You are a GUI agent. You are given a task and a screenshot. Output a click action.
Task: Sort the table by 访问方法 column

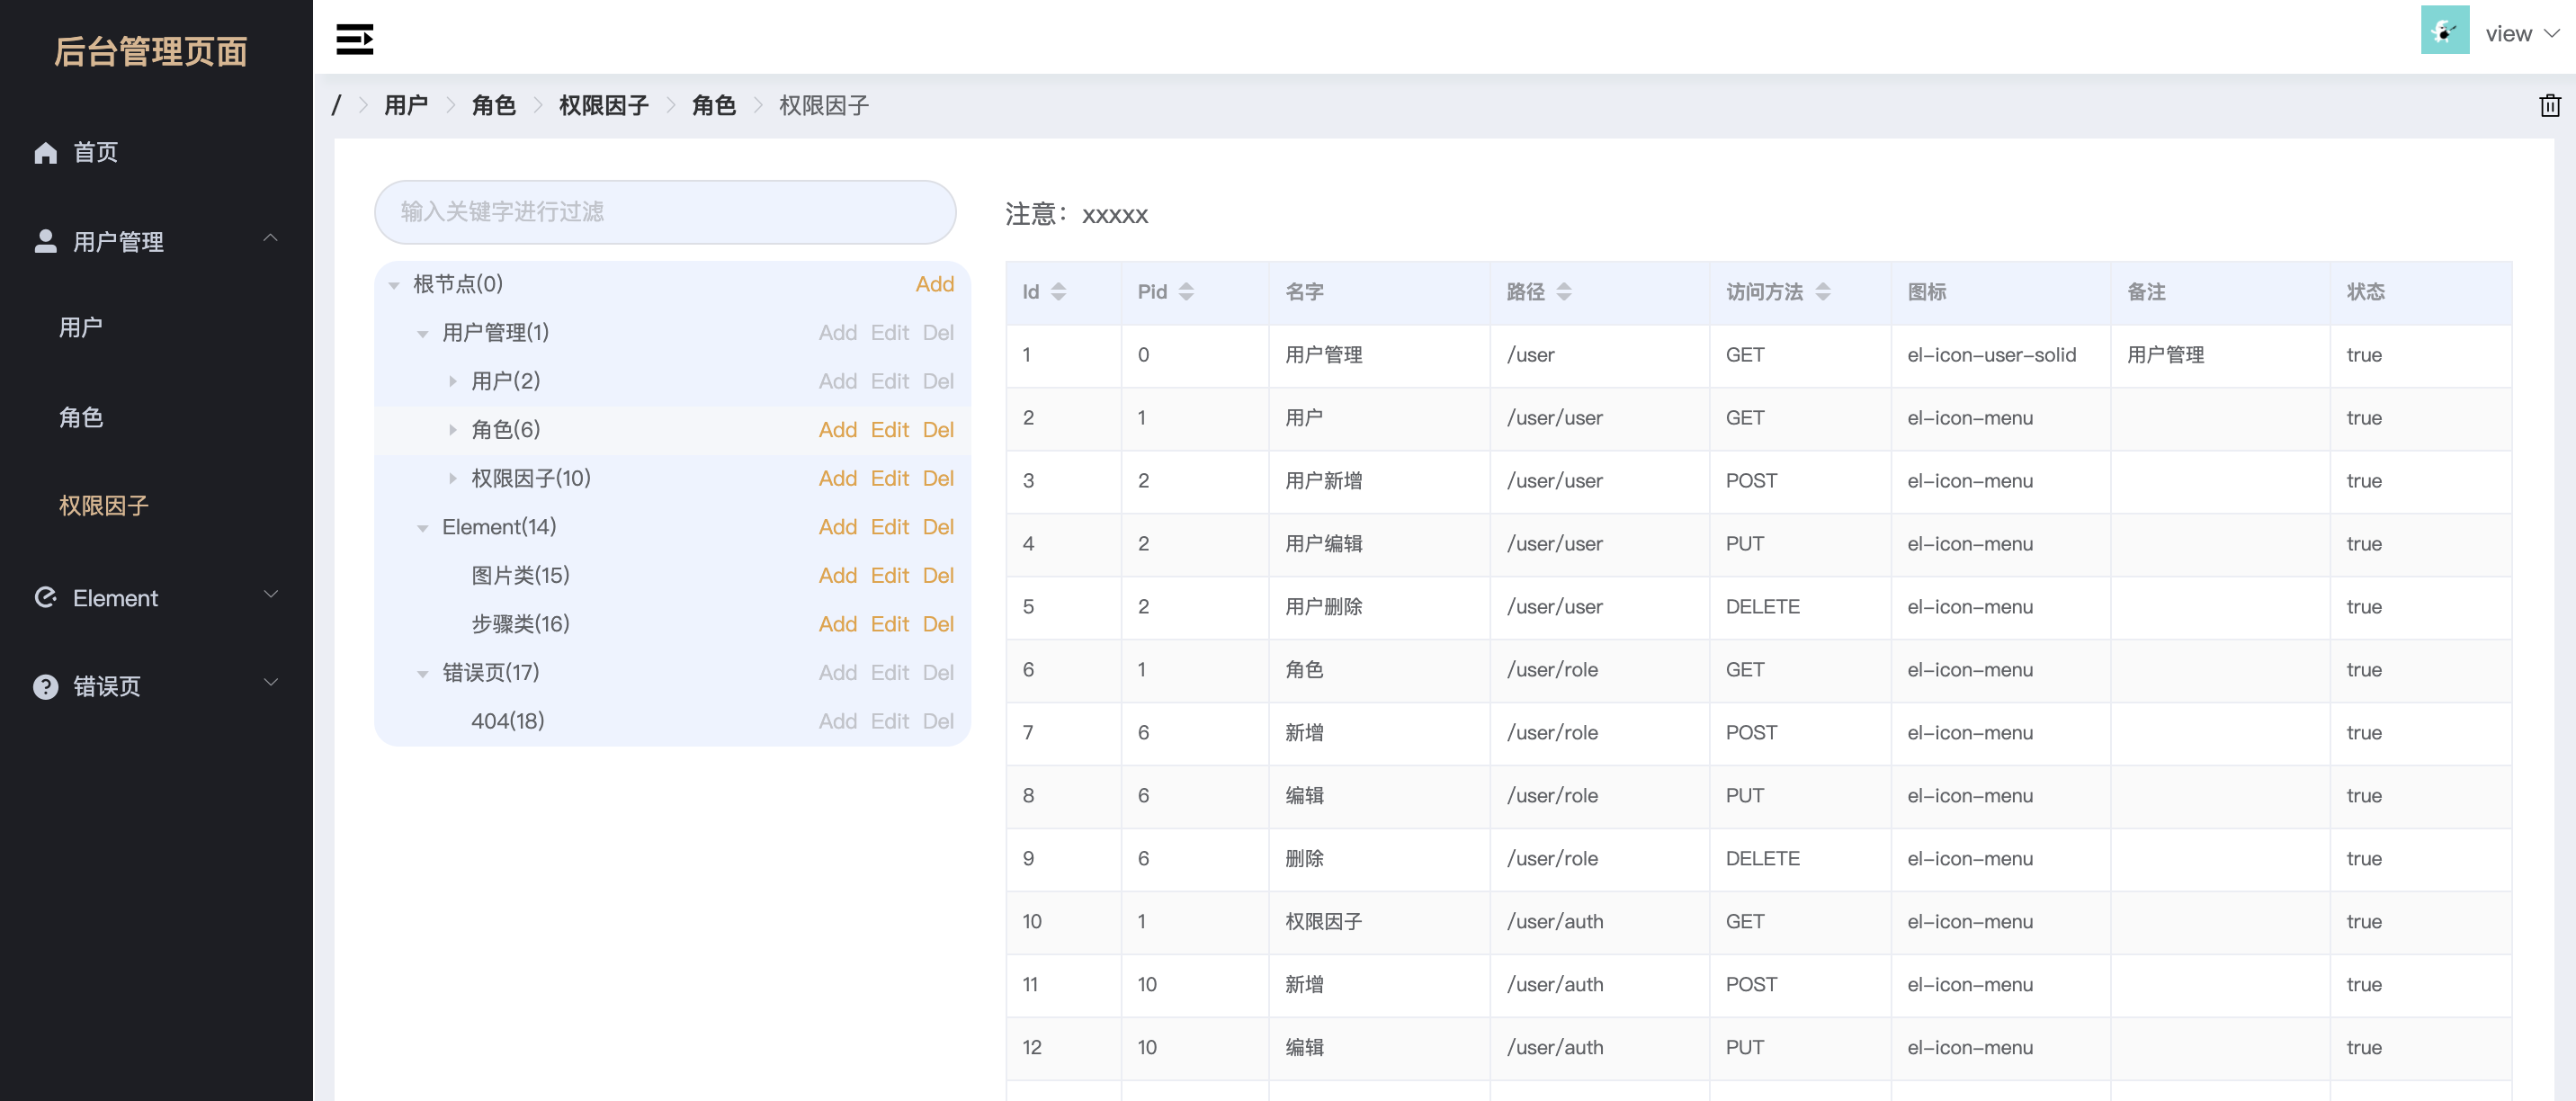point(1822,291)
